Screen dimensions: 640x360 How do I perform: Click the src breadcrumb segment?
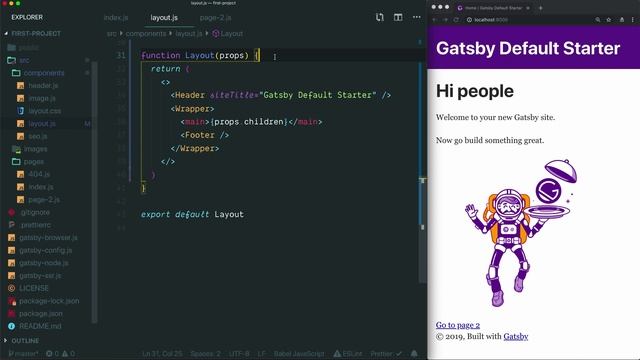(111, 33)
